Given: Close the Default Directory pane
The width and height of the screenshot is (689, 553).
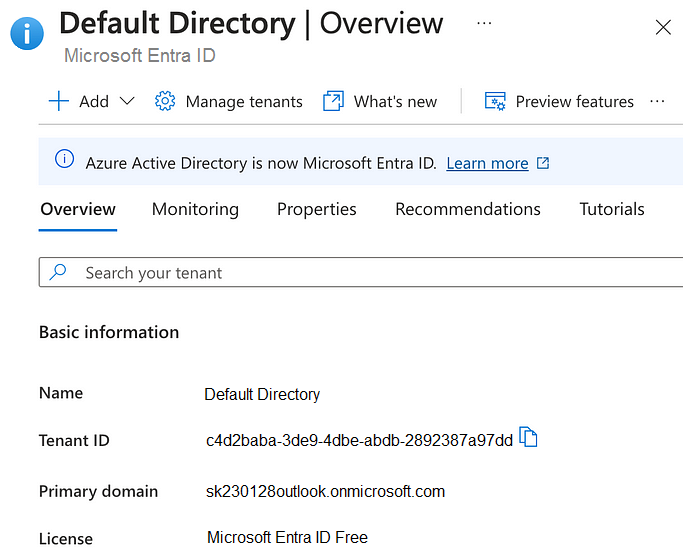Looking at the screenshot, I should 662,27.
